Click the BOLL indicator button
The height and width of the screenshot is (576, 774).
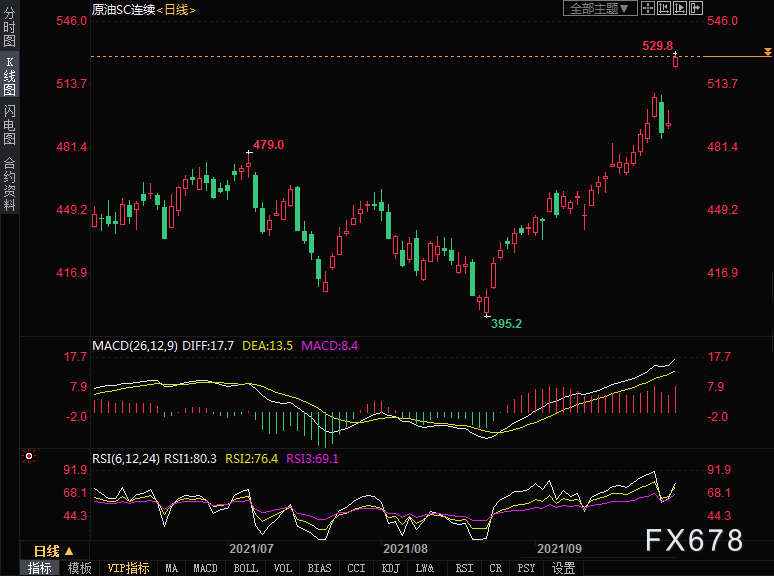tap(244, 568)
